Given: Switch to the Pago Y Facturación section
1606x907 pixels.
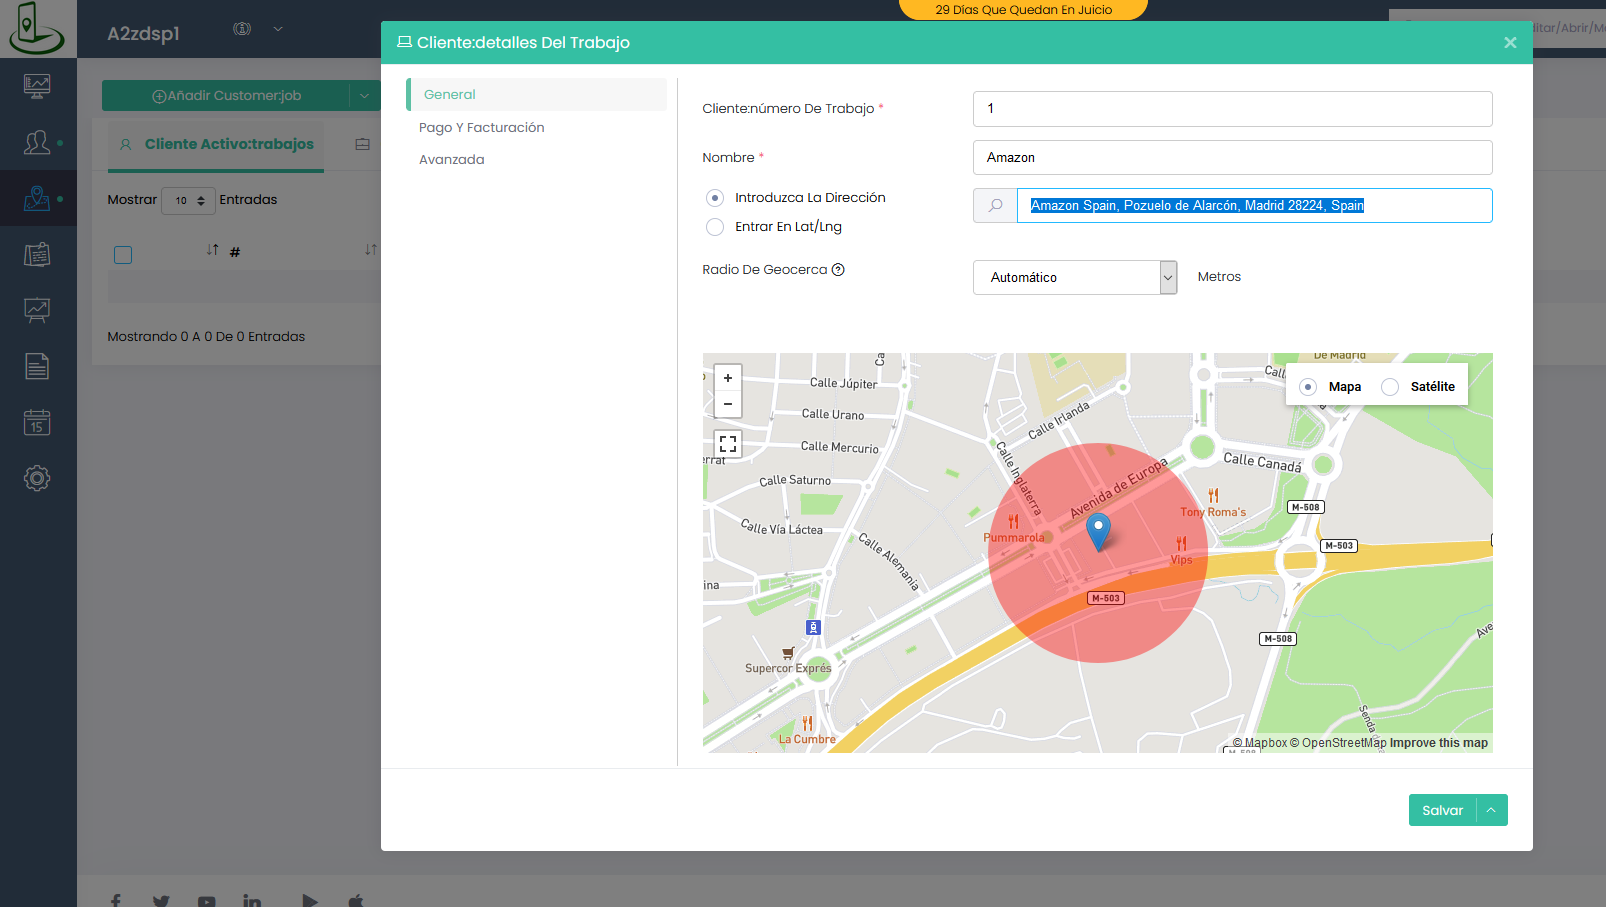Looking at the screenshot, I should pyautogui.click(x=482, y=127).
